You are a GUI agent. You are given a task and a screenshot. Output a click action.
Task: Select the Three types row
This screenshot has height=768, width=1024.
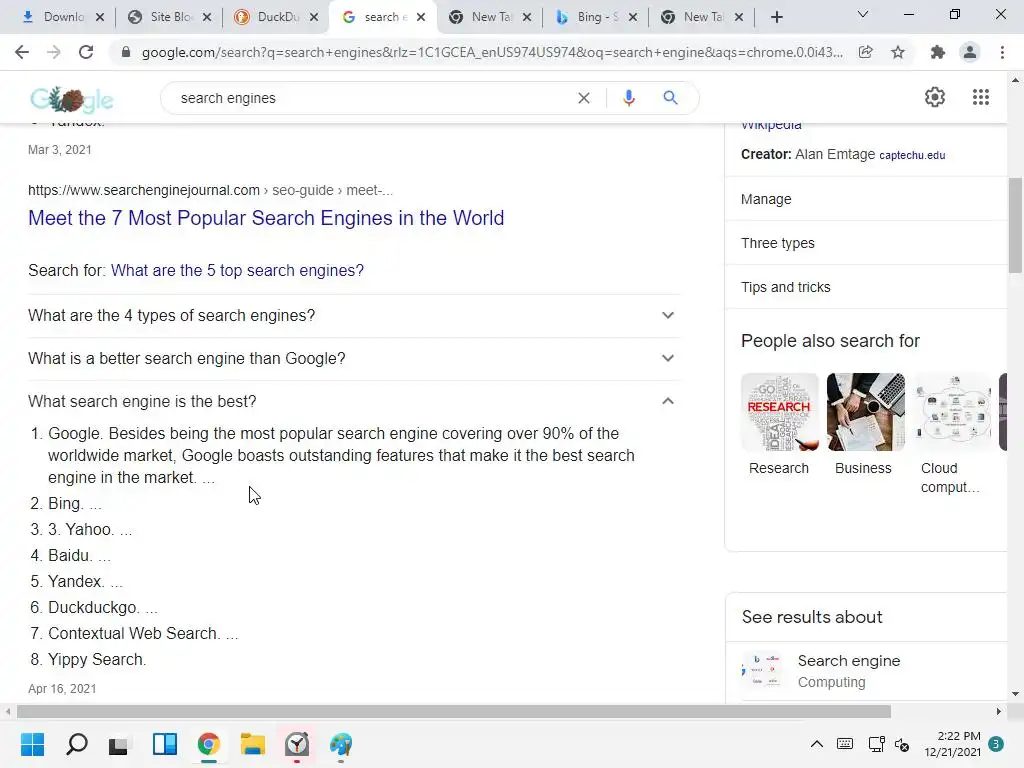click(x=866, y=243)
